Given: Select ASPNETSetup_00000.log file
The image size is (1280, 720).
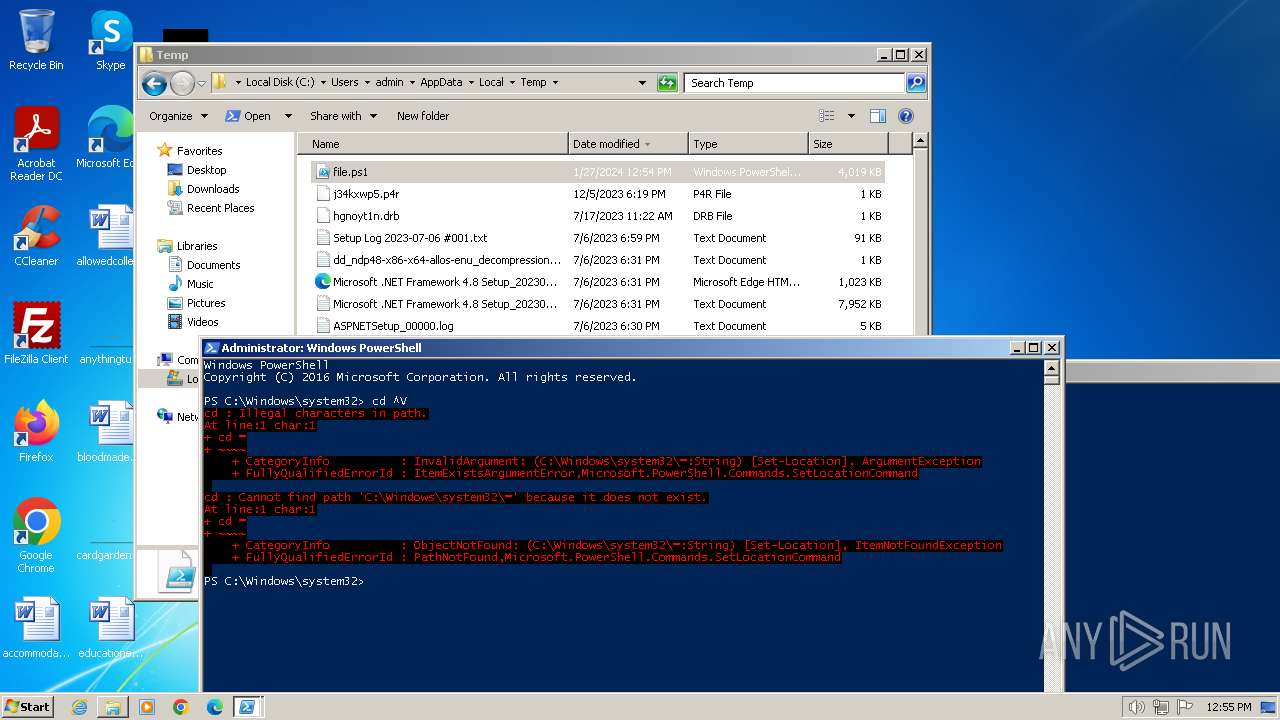Looking at the screenshot, I should click(598, 326).
